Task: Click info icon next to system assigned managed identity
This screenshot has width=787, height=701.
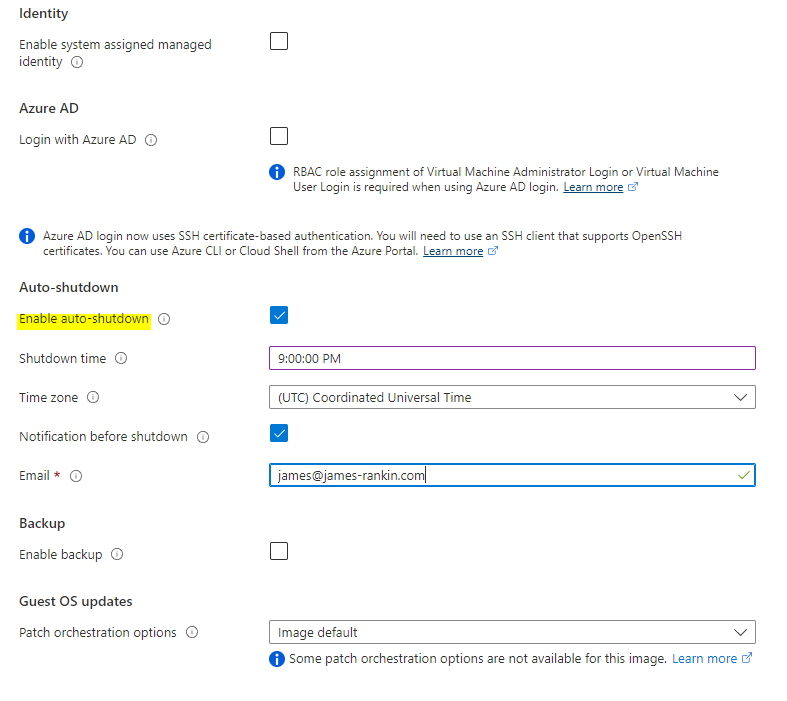Action: click(77, 62)
